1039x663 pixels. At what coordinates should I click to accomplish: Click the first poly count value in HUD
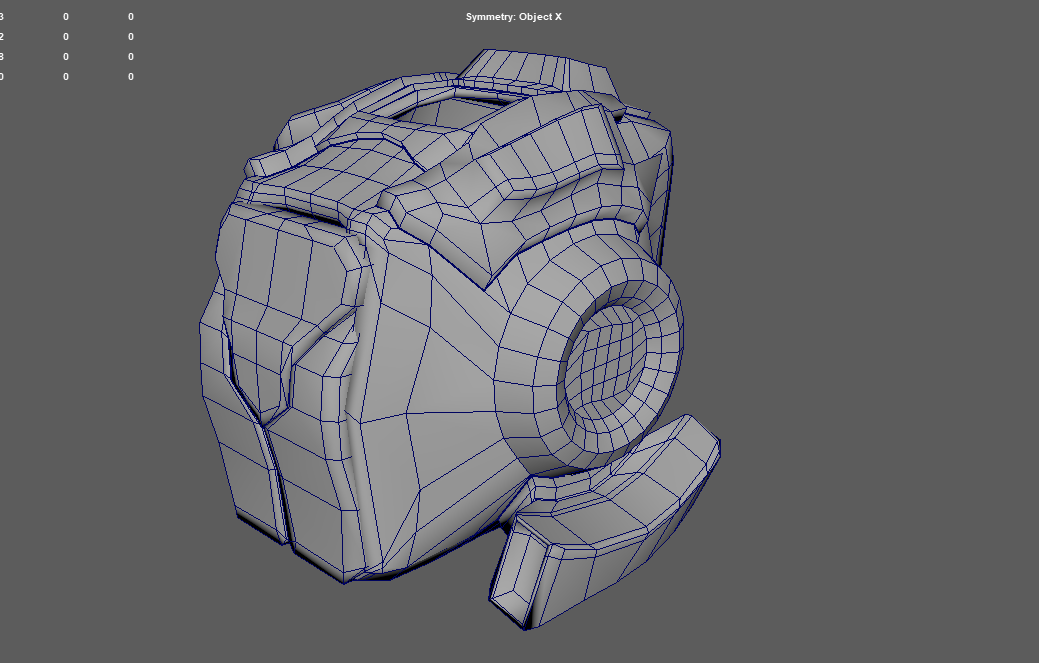click(x=65, y=16)
